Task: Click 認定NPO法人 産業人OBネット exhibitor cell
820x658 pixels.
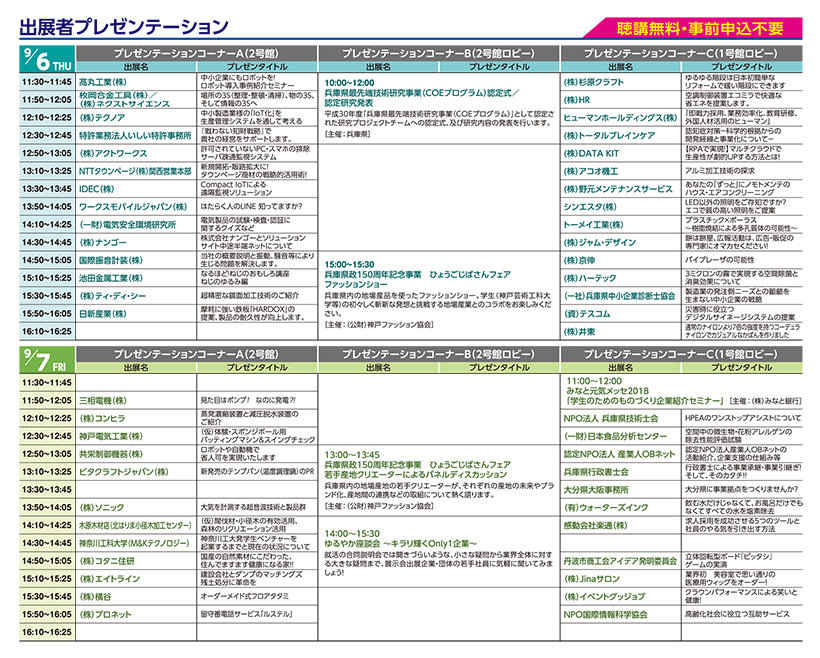Action: click(x=619, y=454)
